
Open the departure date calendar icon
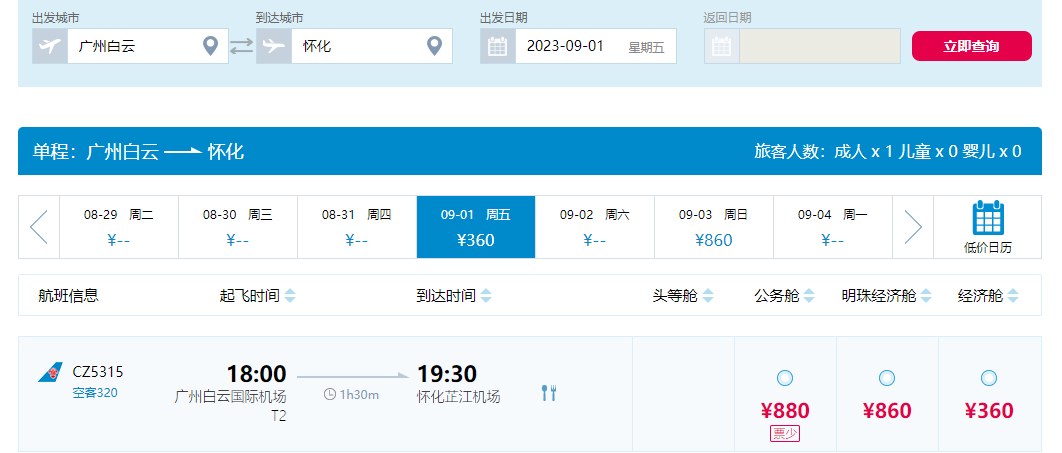pos(498,46)
